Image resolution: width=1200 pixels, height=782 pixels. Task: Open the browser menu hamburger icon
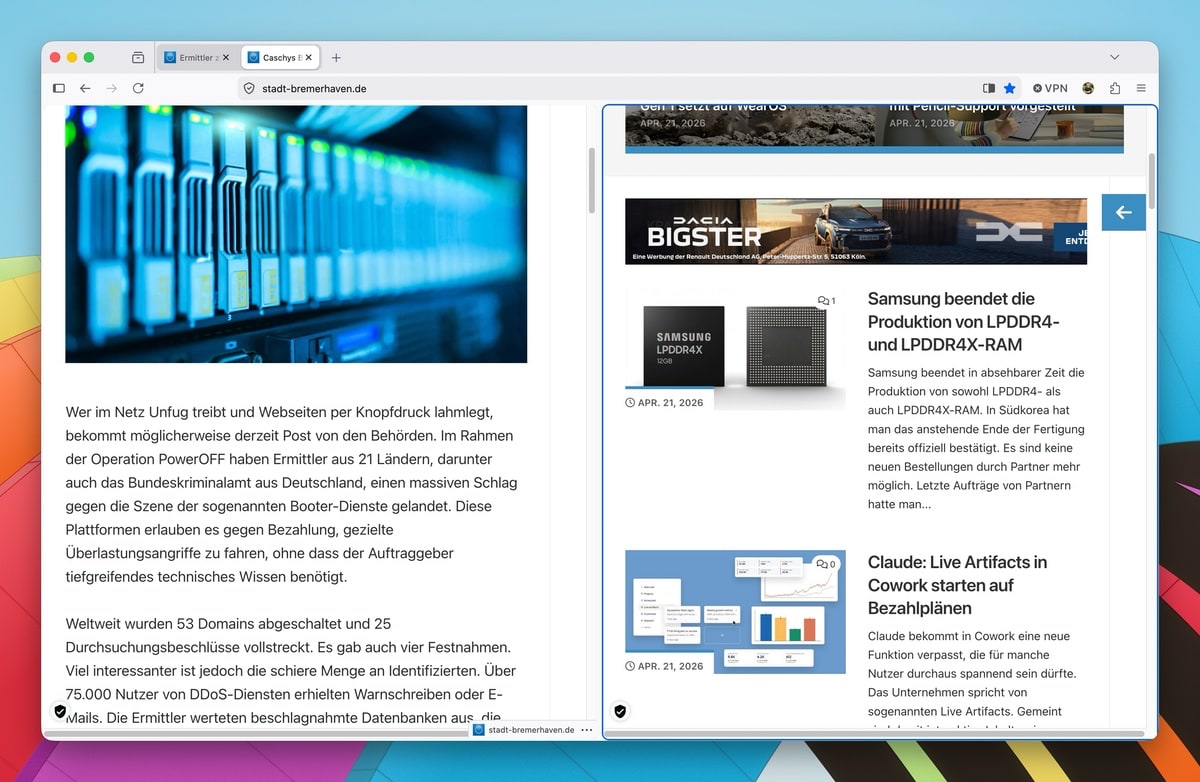pos(1141,88)
